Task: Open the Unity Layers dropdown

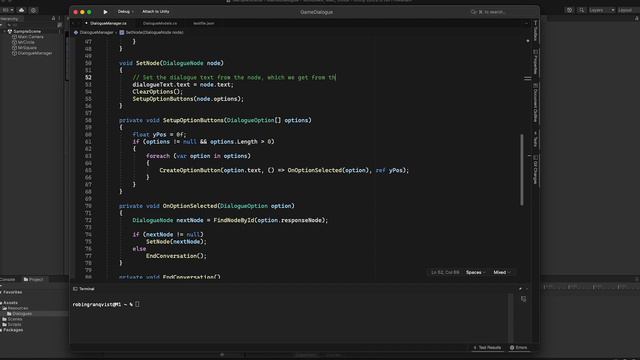Action: pos(602,10)
